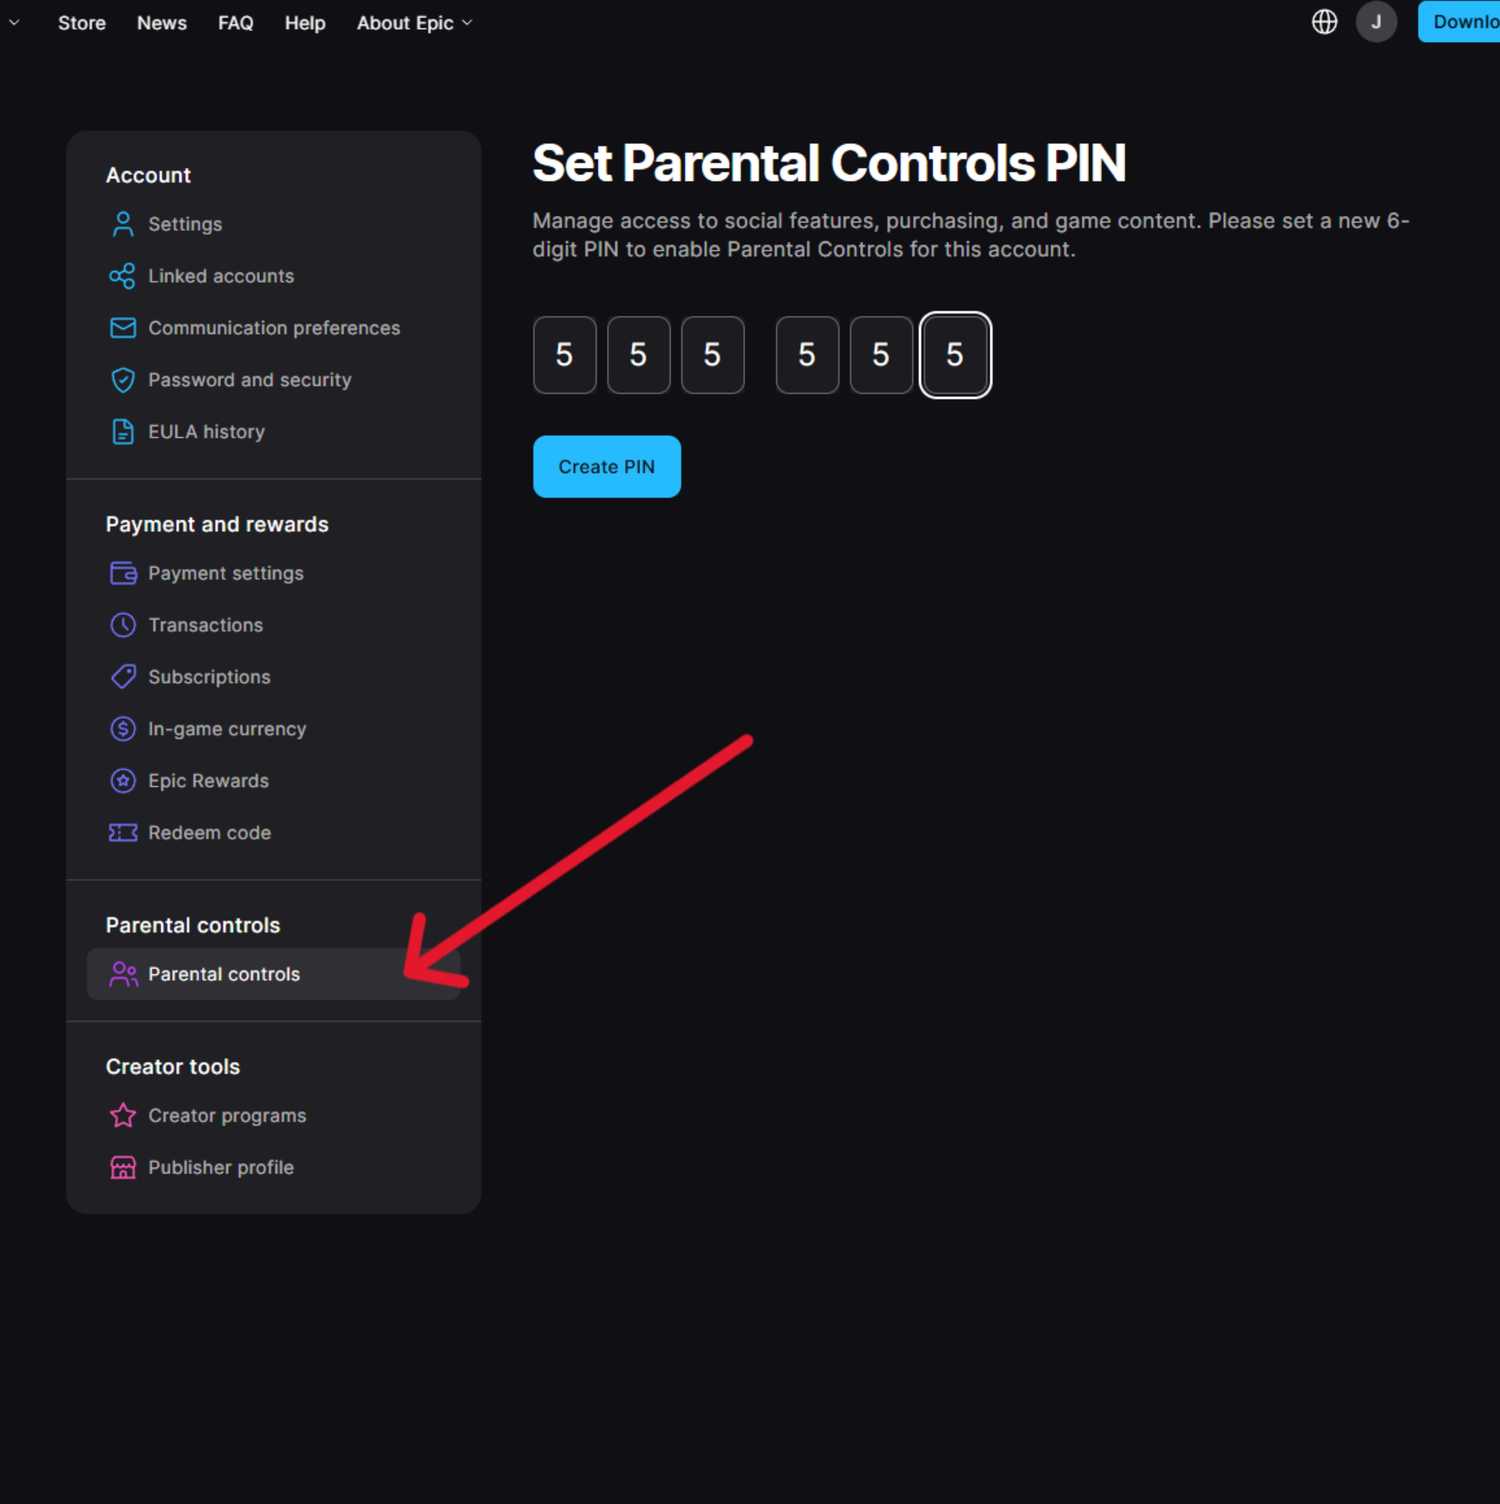The height and width of the screenshot is (1504, 1500).
Task: Click the highlighted last PIN digit box
Action: click(955, 355)
